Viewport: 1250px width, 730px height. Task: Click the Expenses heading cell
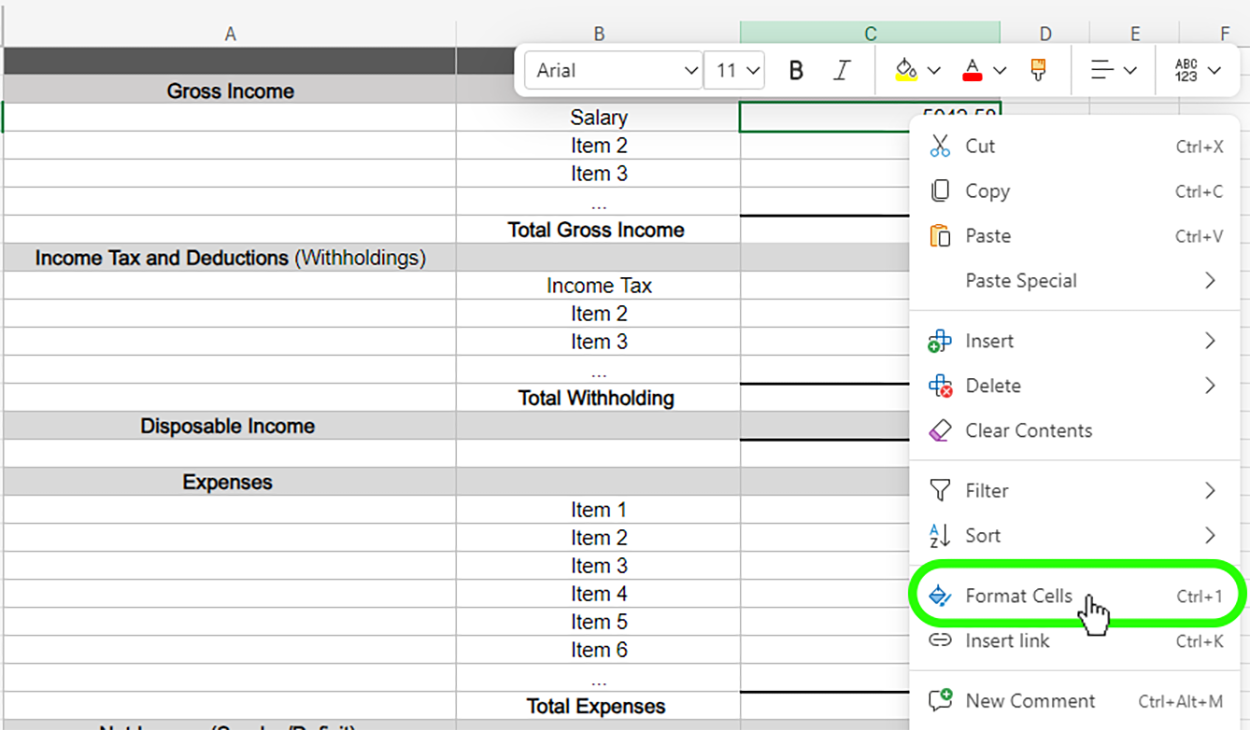(x=230, y=482)
